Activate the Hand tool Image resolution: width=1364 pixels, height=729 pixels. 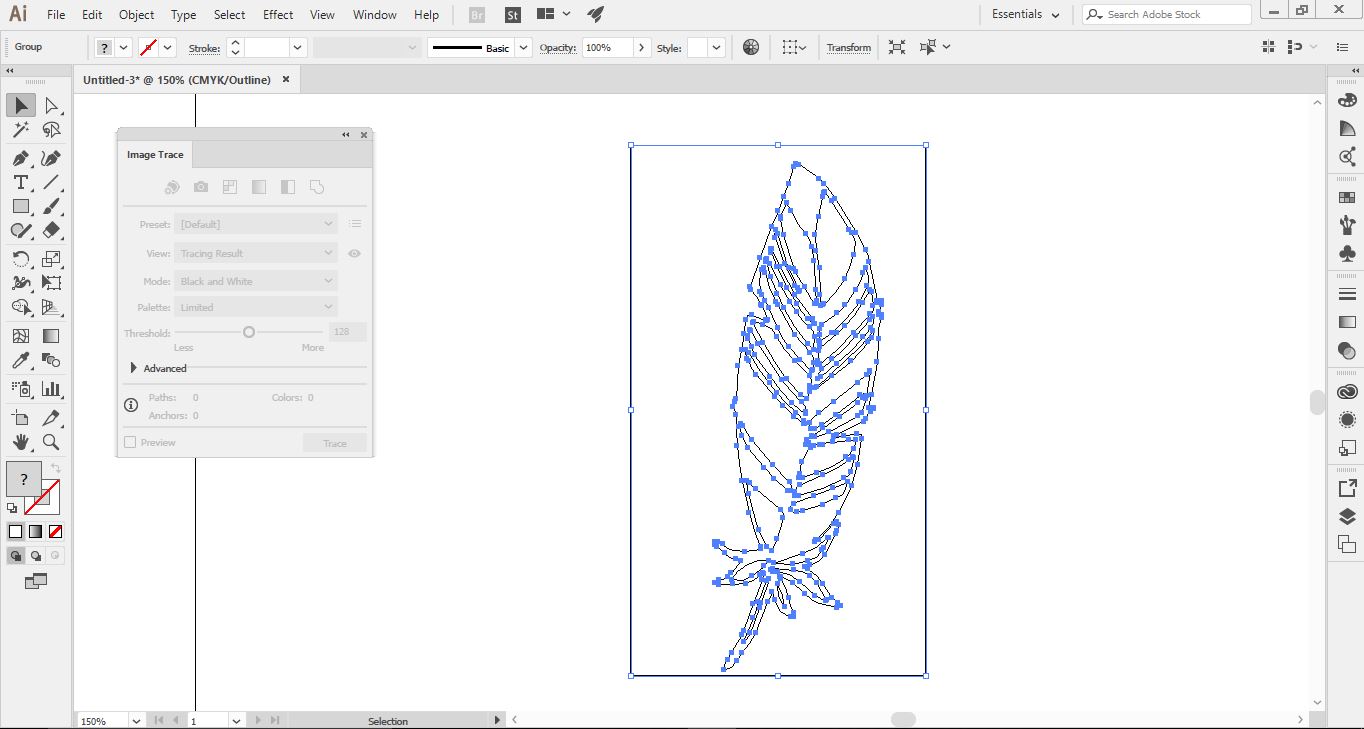tap(21, 443)
